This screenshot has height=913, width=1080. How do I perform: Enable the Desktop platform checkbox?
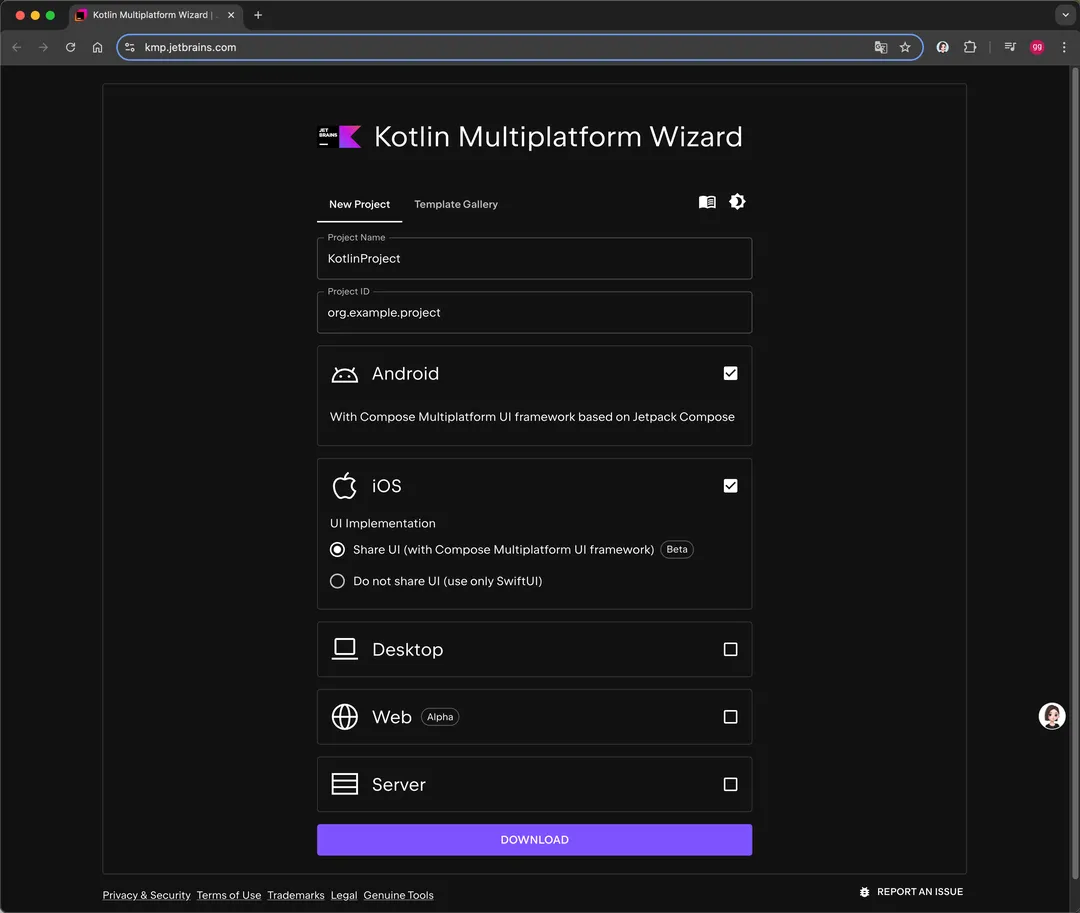[x=730, y=649]
